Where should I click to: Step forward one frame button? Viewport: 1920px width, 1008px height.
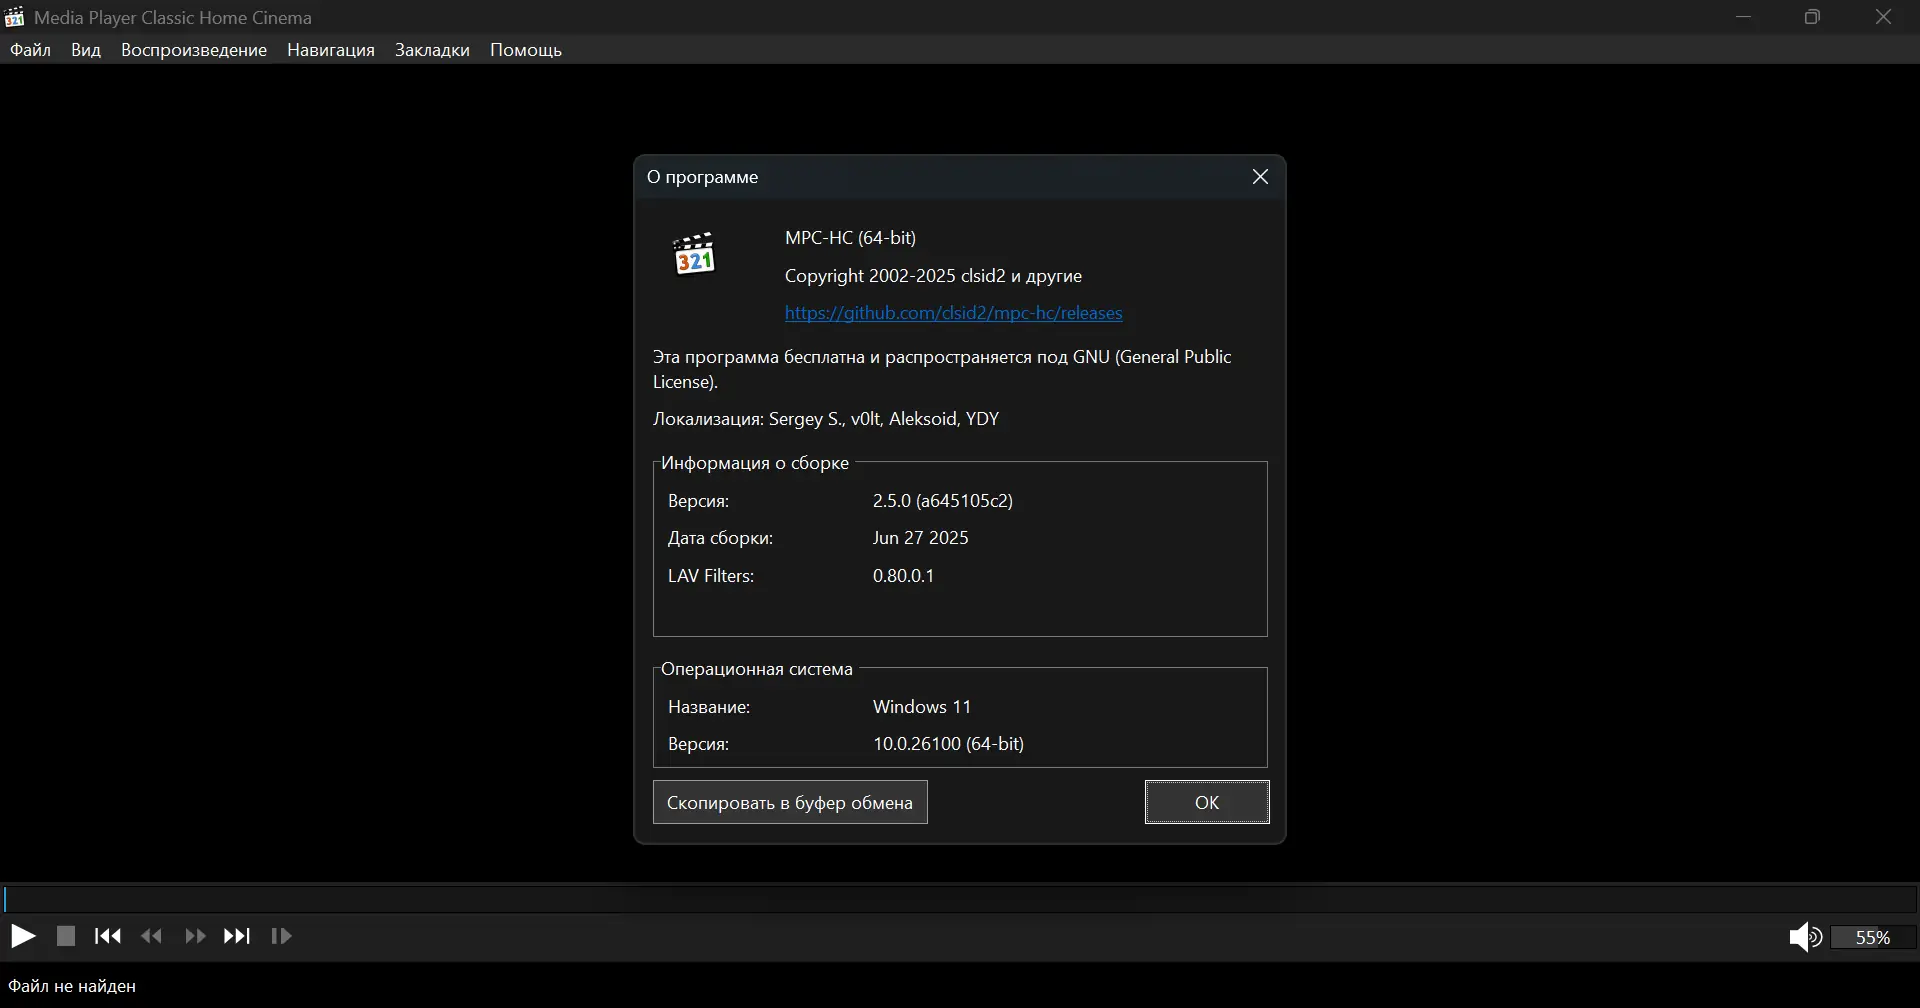pyautogui.click(x=282, y=937)
